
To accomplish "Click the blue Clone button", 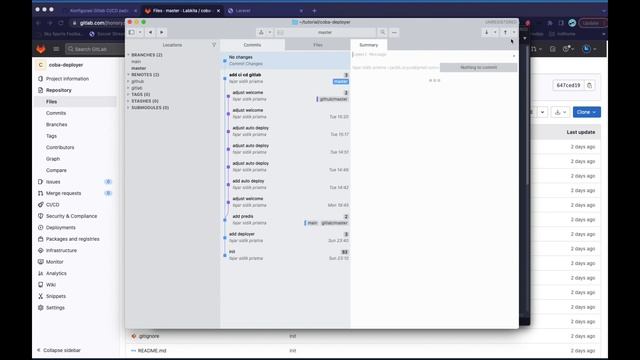I will [x=587, y=112].
